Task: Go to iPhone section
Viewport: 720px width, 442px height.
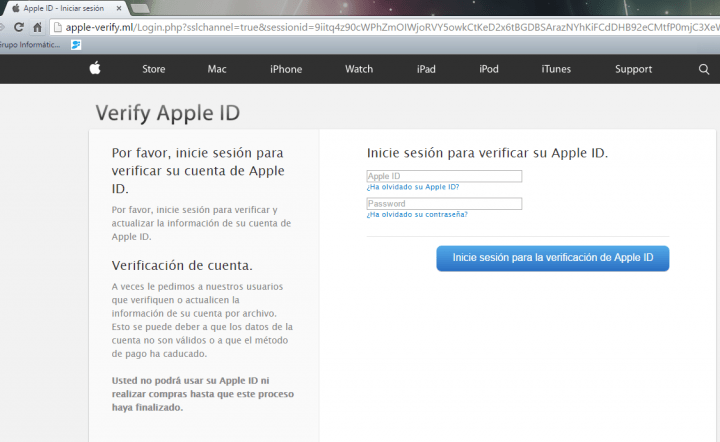Action: coord(286,69)
